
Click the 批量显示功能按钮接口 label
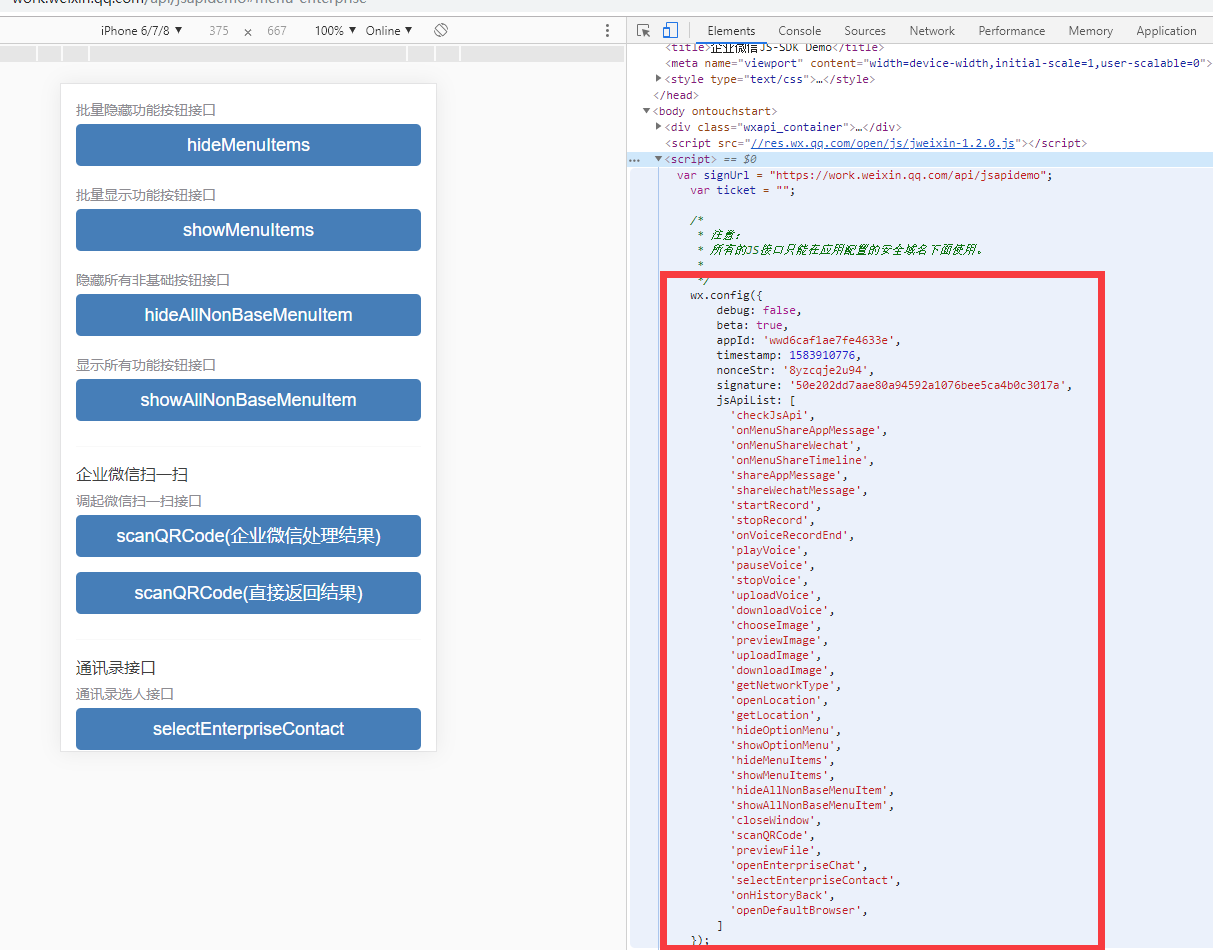pos(146,195)
